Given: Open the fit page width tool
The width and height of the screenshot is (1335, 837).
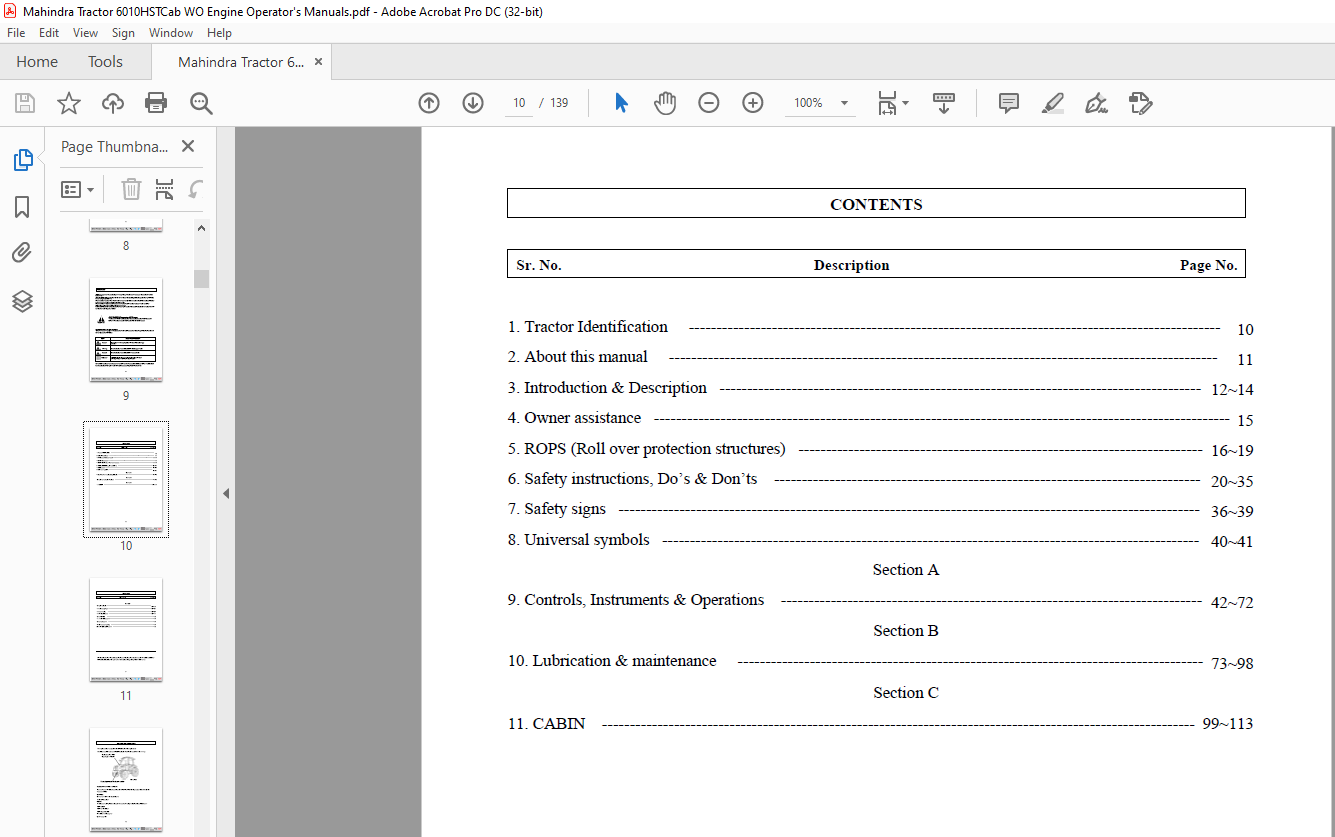Looking at the screenshot, I should 887,103.
